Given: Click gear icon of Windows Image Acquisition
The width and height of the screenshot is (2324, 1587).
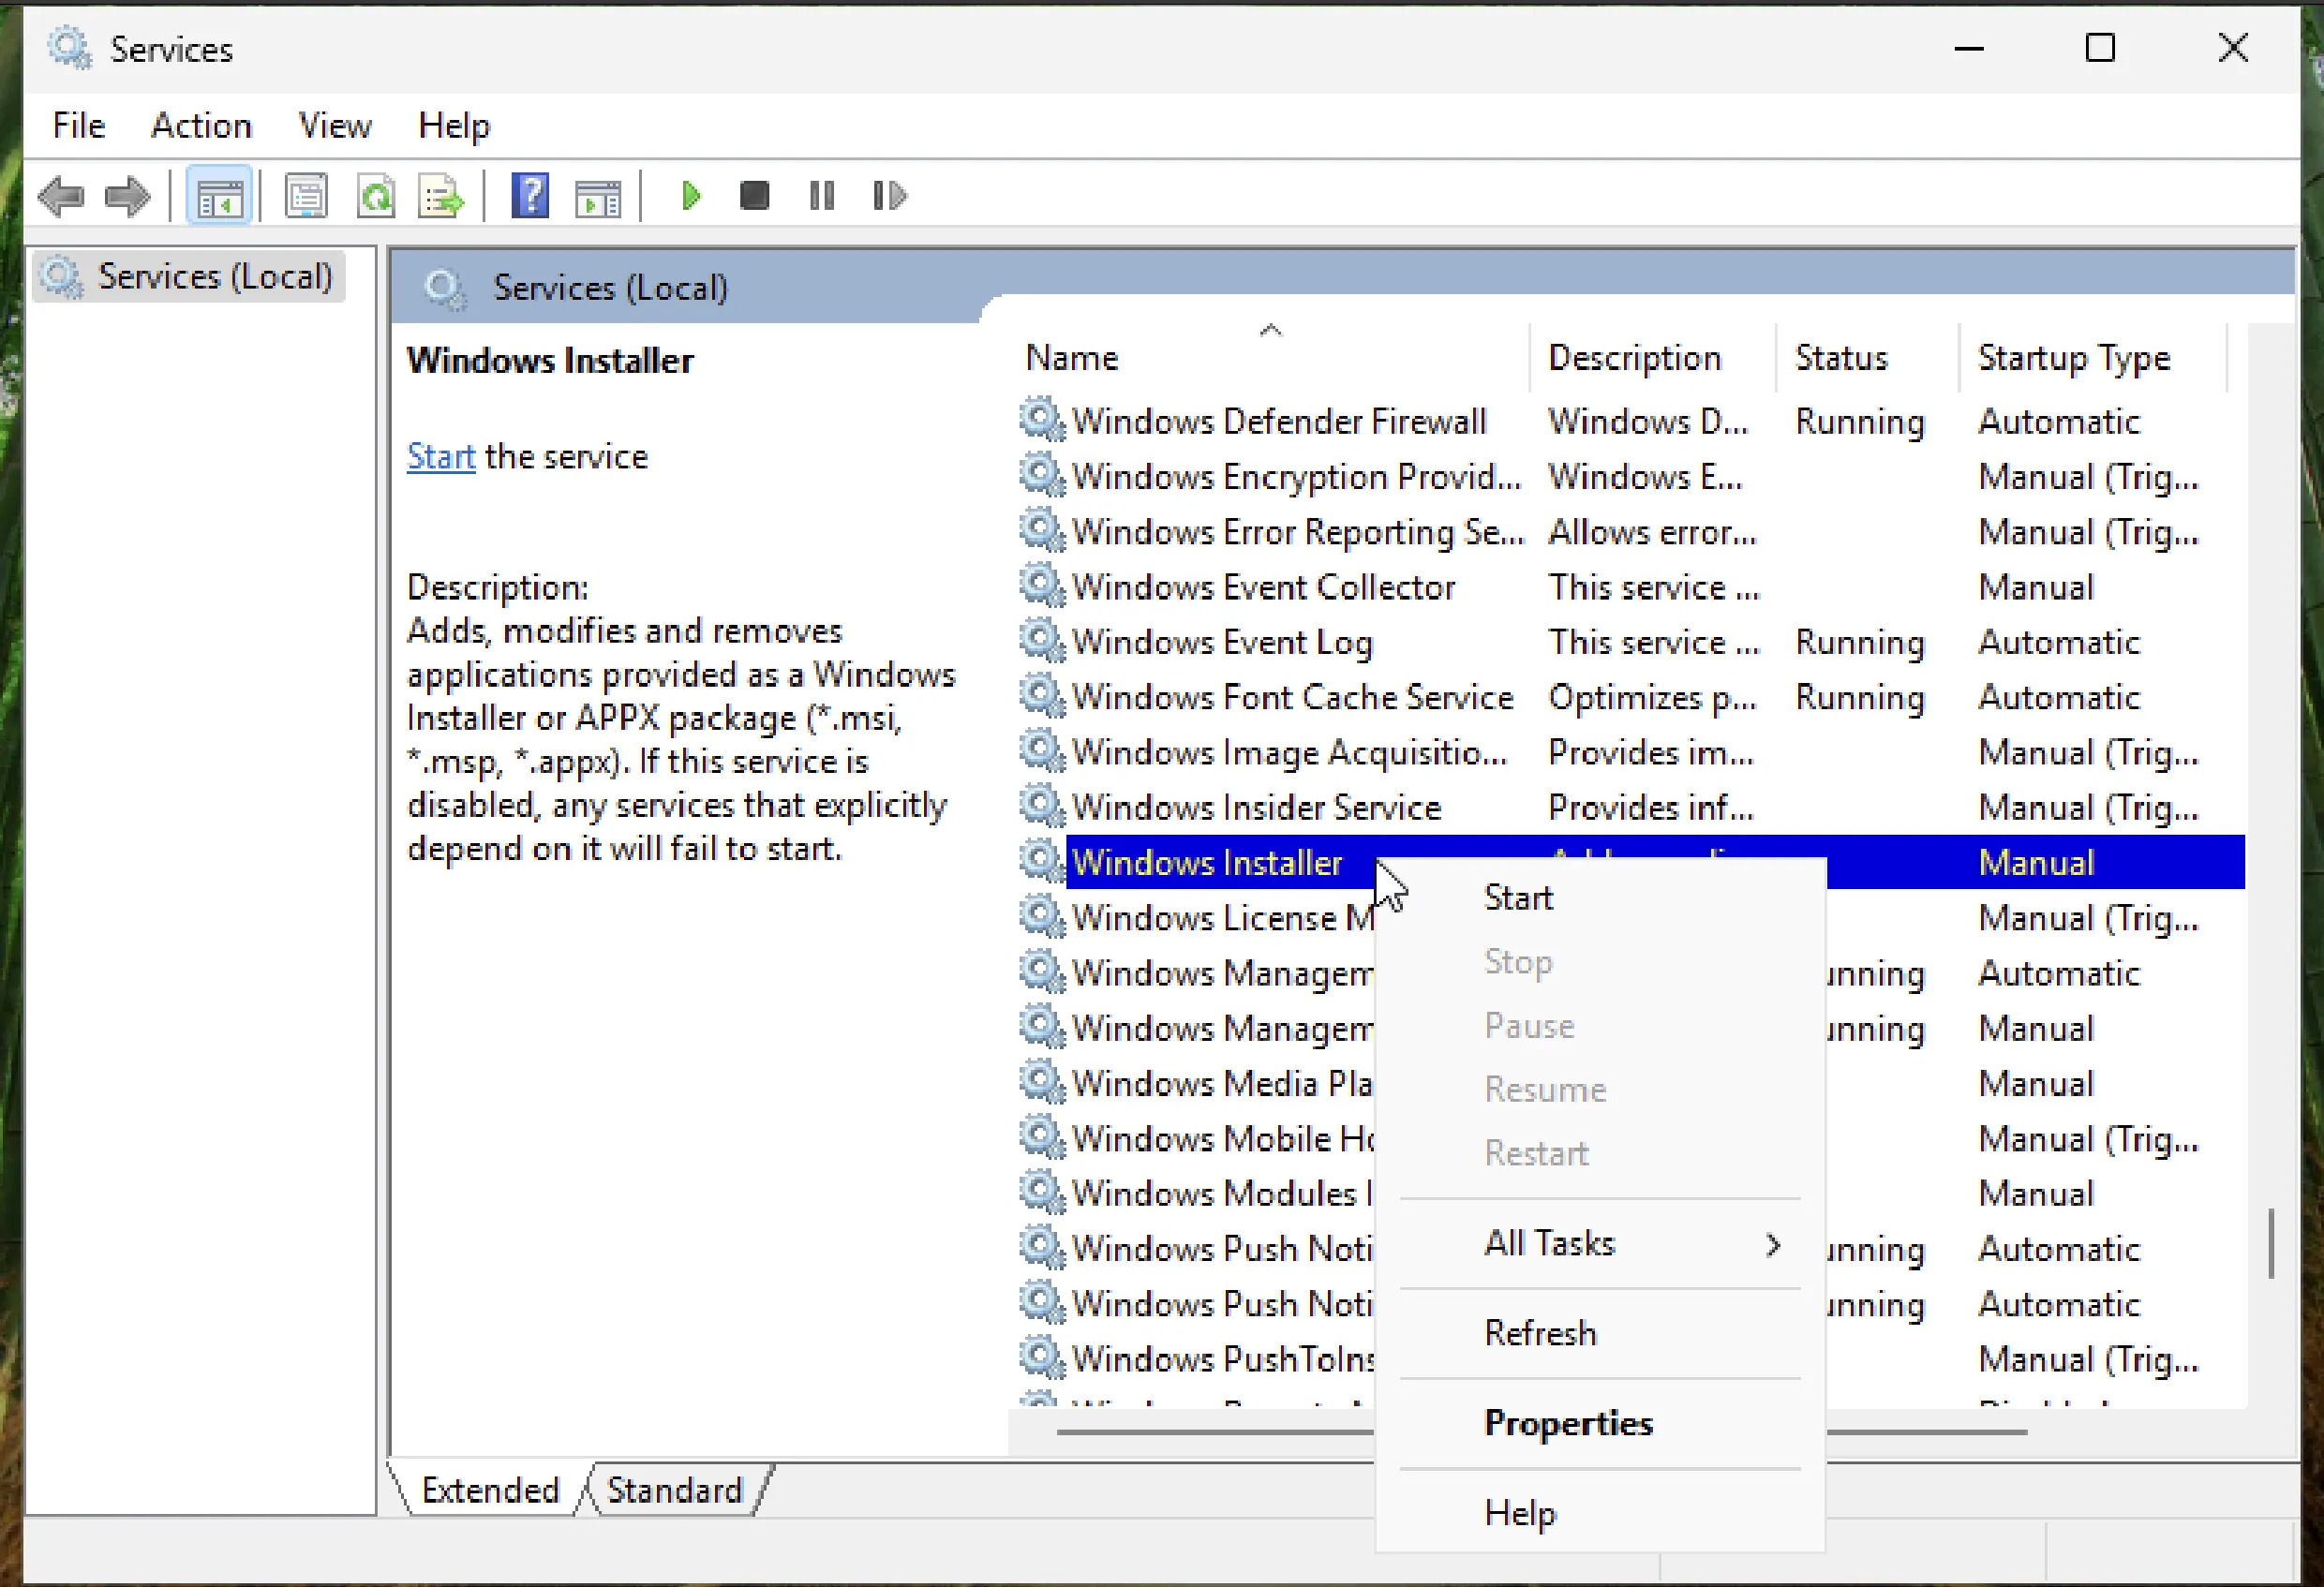Looking at the screenshot, I should tap(1042, 751).
